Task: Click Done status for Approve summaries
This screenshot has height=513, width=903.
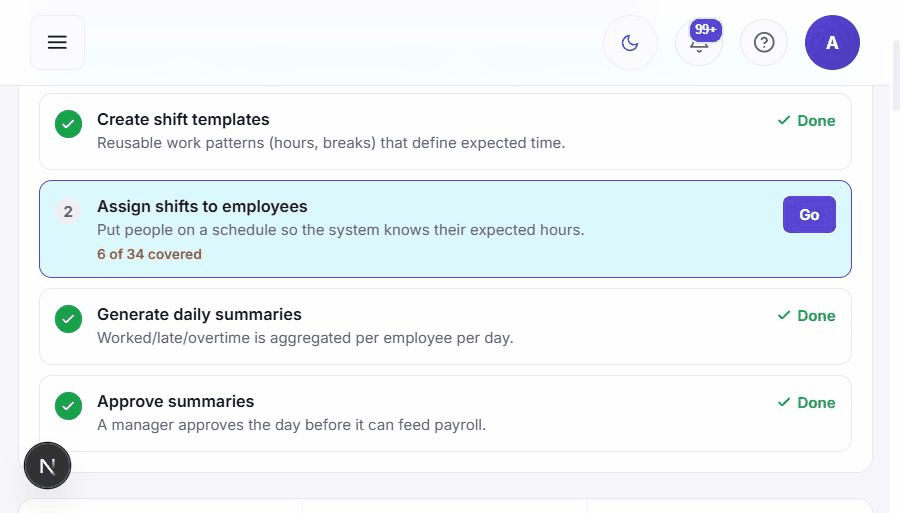Action: 806,402
